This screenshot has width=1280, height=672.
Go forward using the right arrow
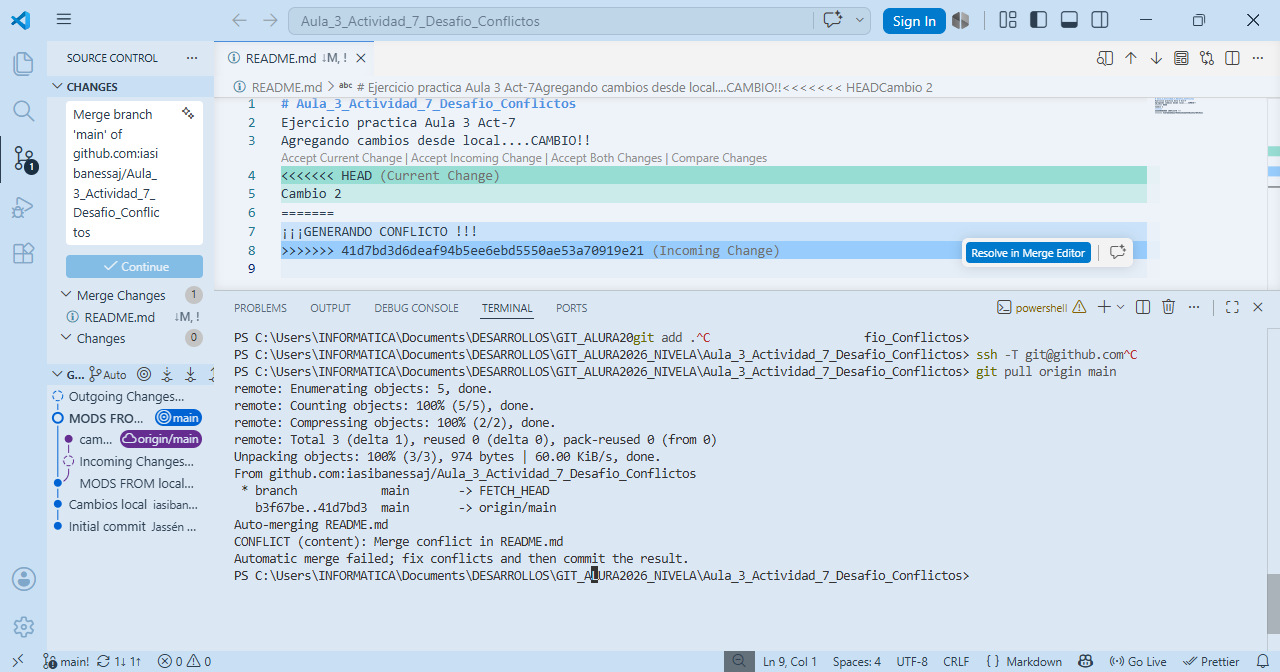270,20
